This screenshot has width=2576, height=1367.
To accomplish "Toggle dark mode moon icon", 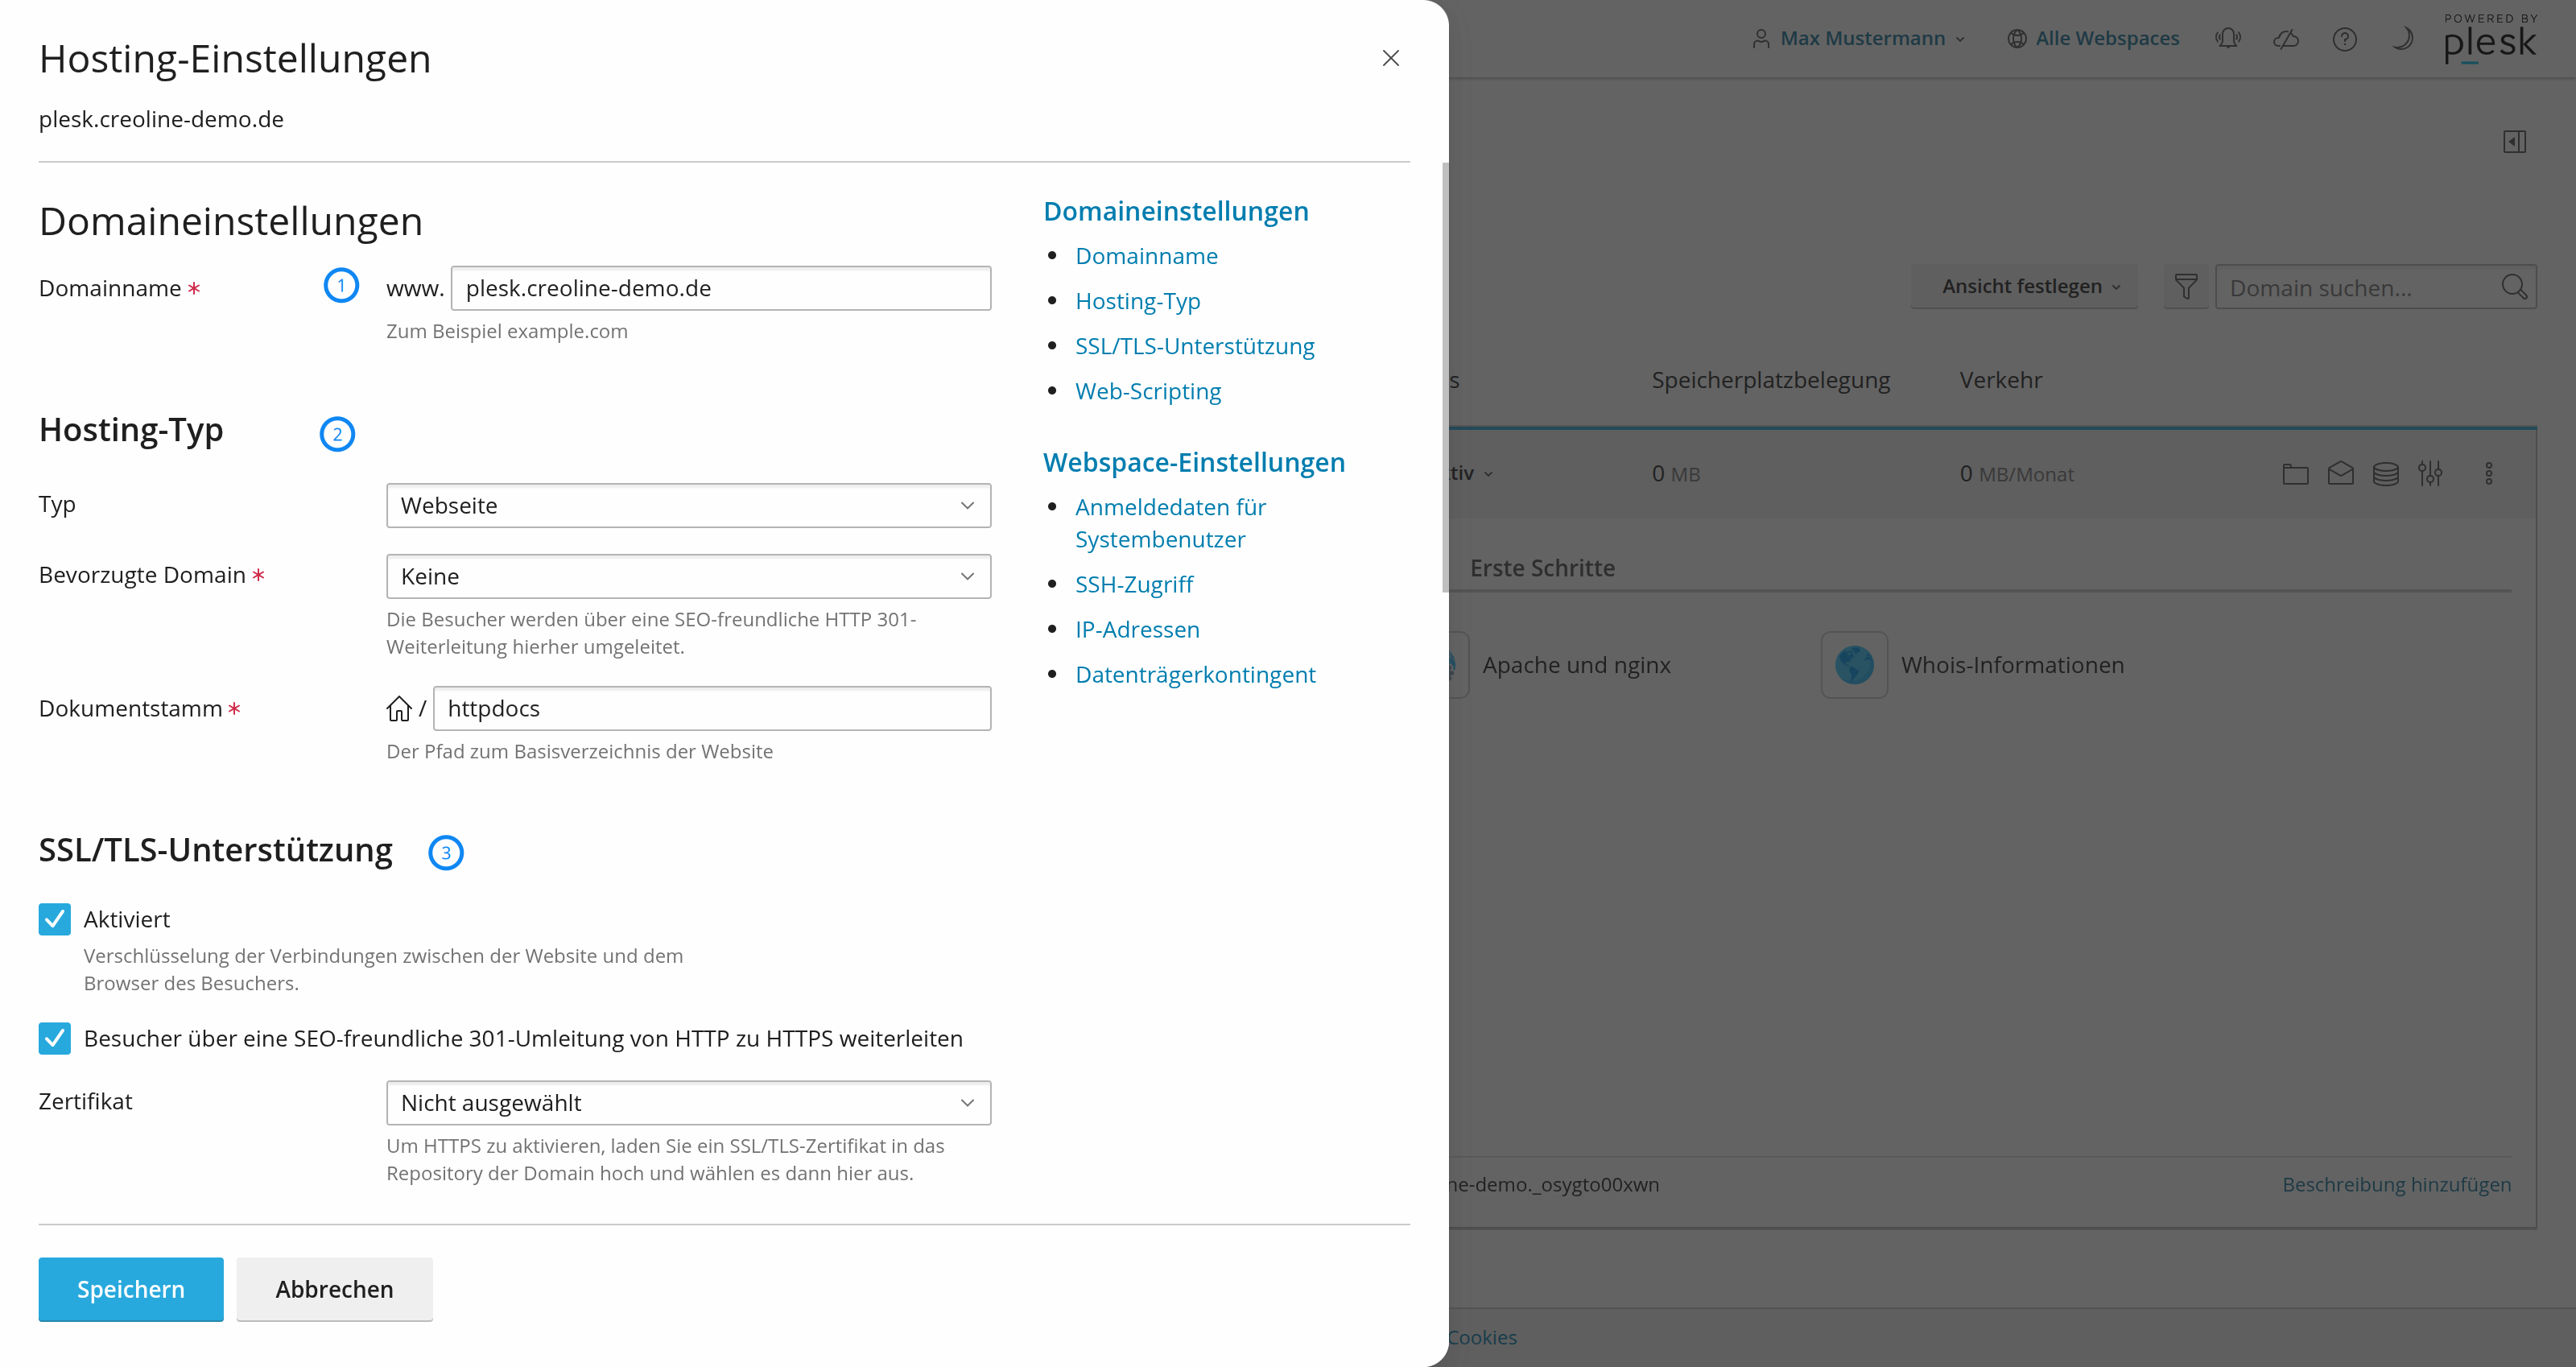I will [2402, 38].
